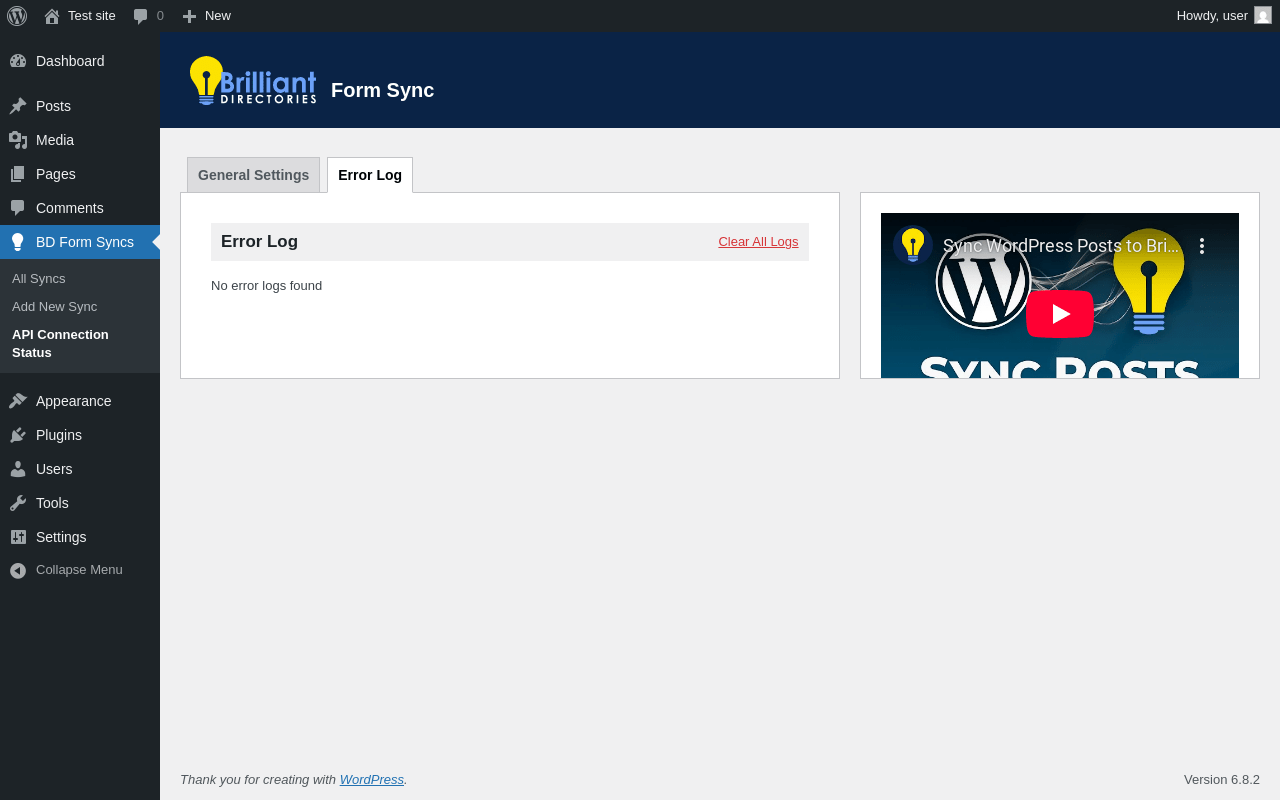The width and height of the screenshot is (1280, 800).
Task: Click the Users person icon
Action: tap(18, 469)
